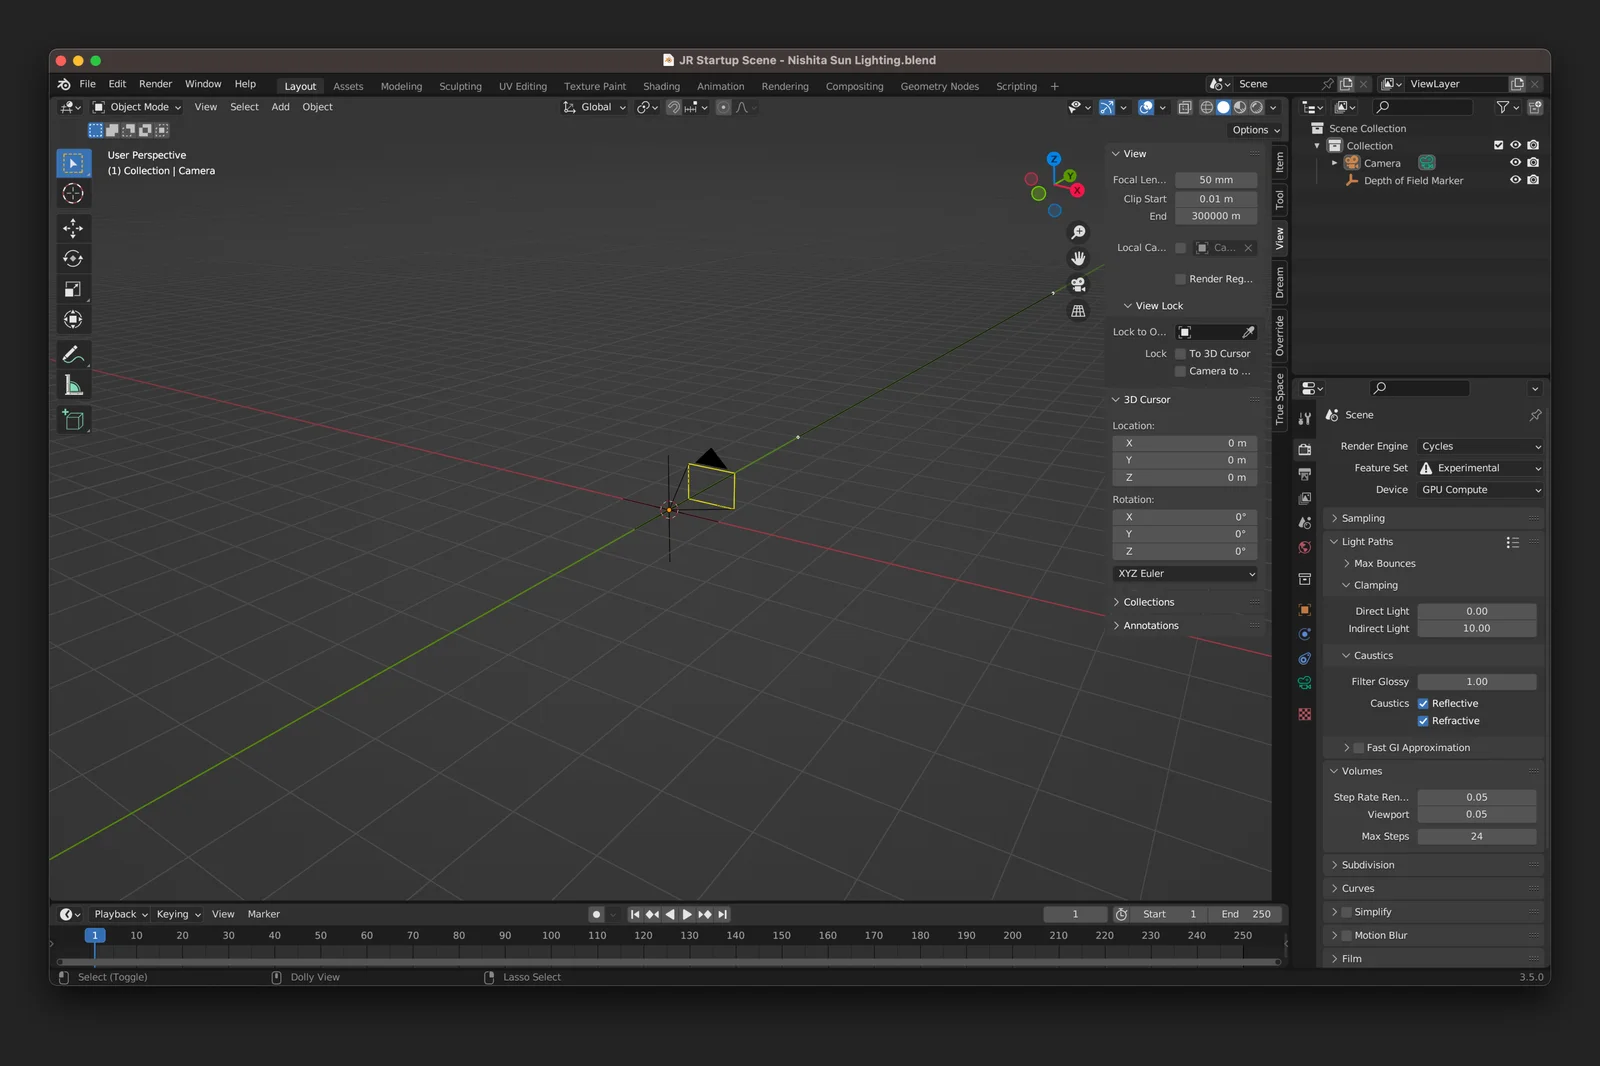Uncheck Refractive caustics

1423,721
